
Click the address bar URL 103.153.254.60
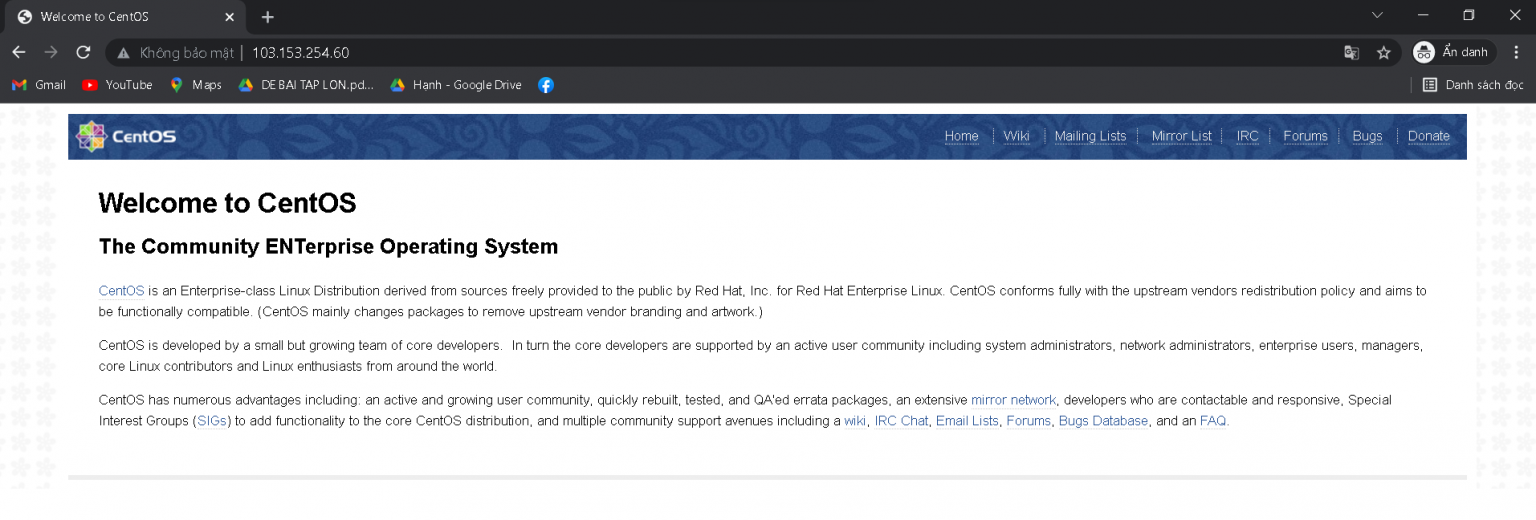click(x=300, y=53)
